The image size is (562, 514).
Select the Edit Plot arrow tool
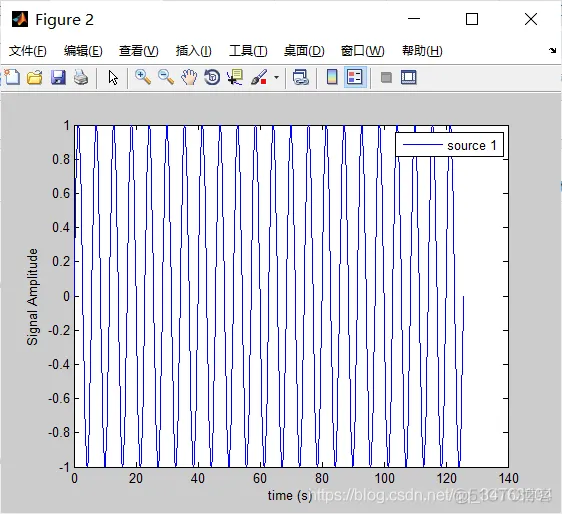pyautogui.click(x=113, y=77)
